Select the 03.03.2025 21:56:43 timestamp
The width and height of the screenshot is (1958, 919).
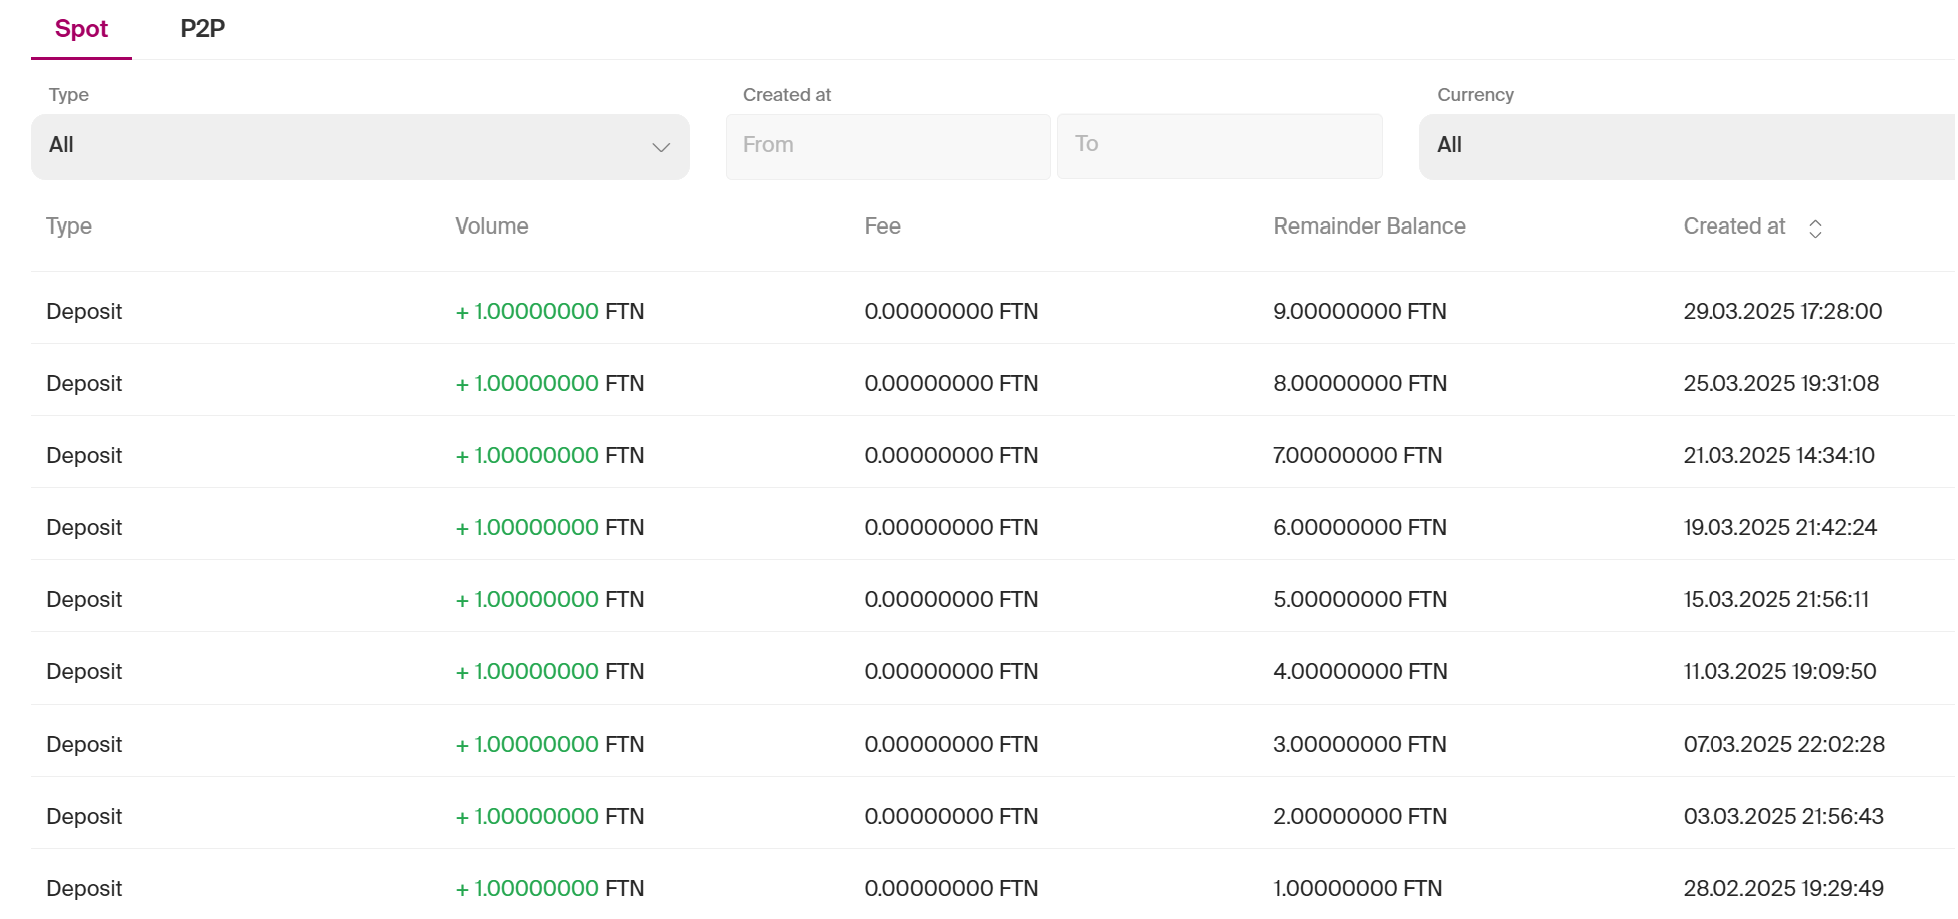(x=1784, y=817)
